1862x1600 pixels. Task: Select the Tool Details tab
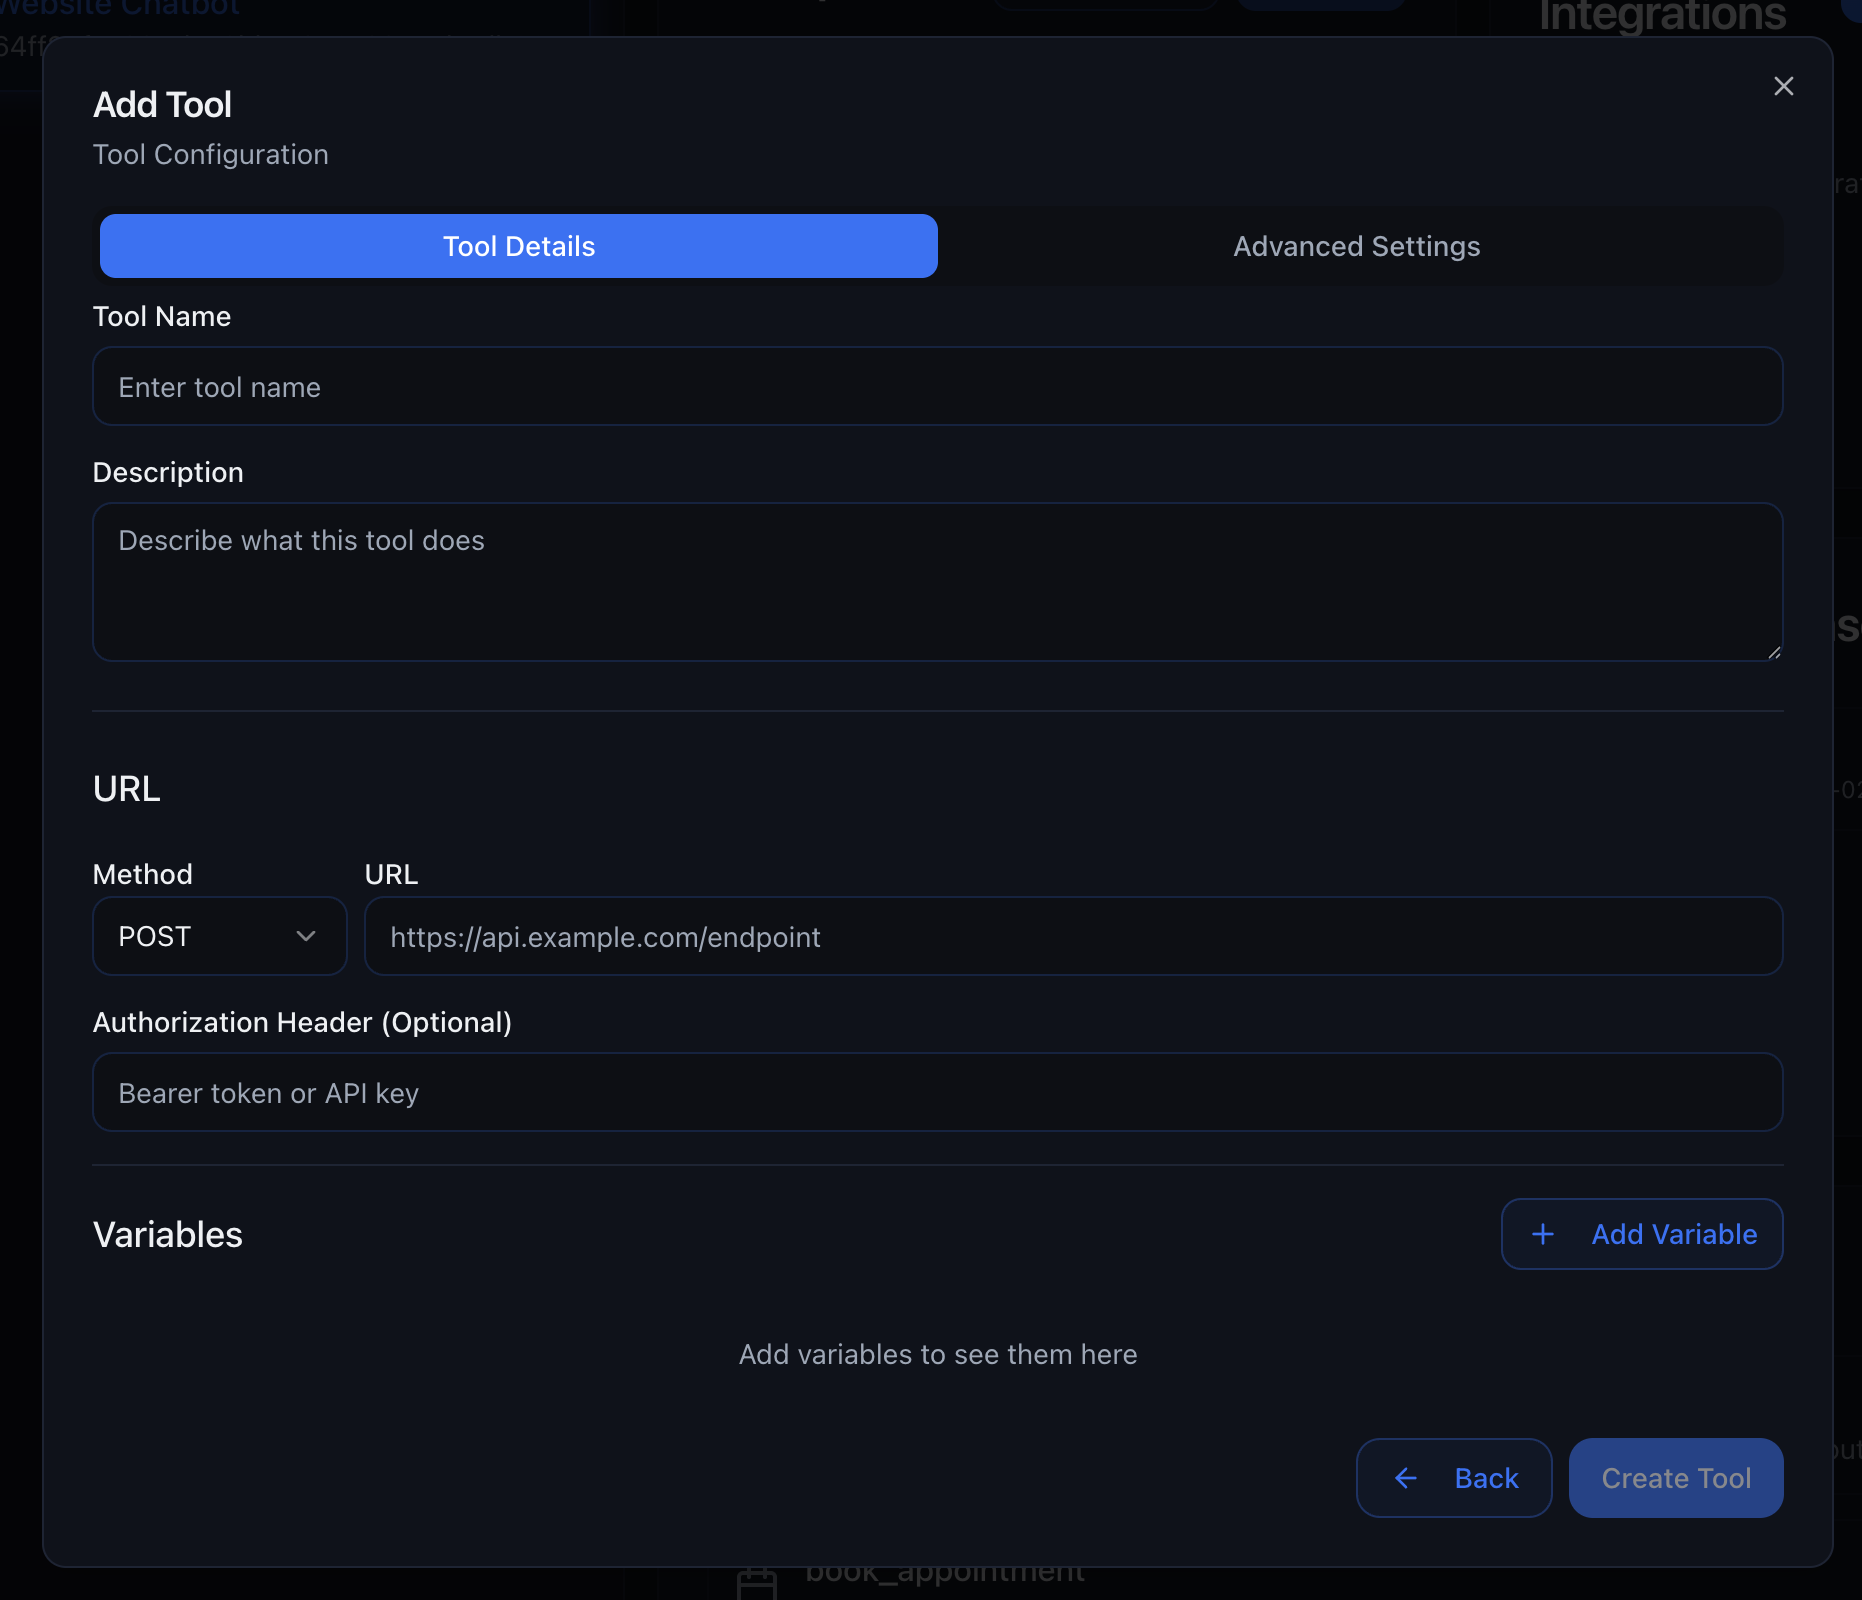(517, 246)
